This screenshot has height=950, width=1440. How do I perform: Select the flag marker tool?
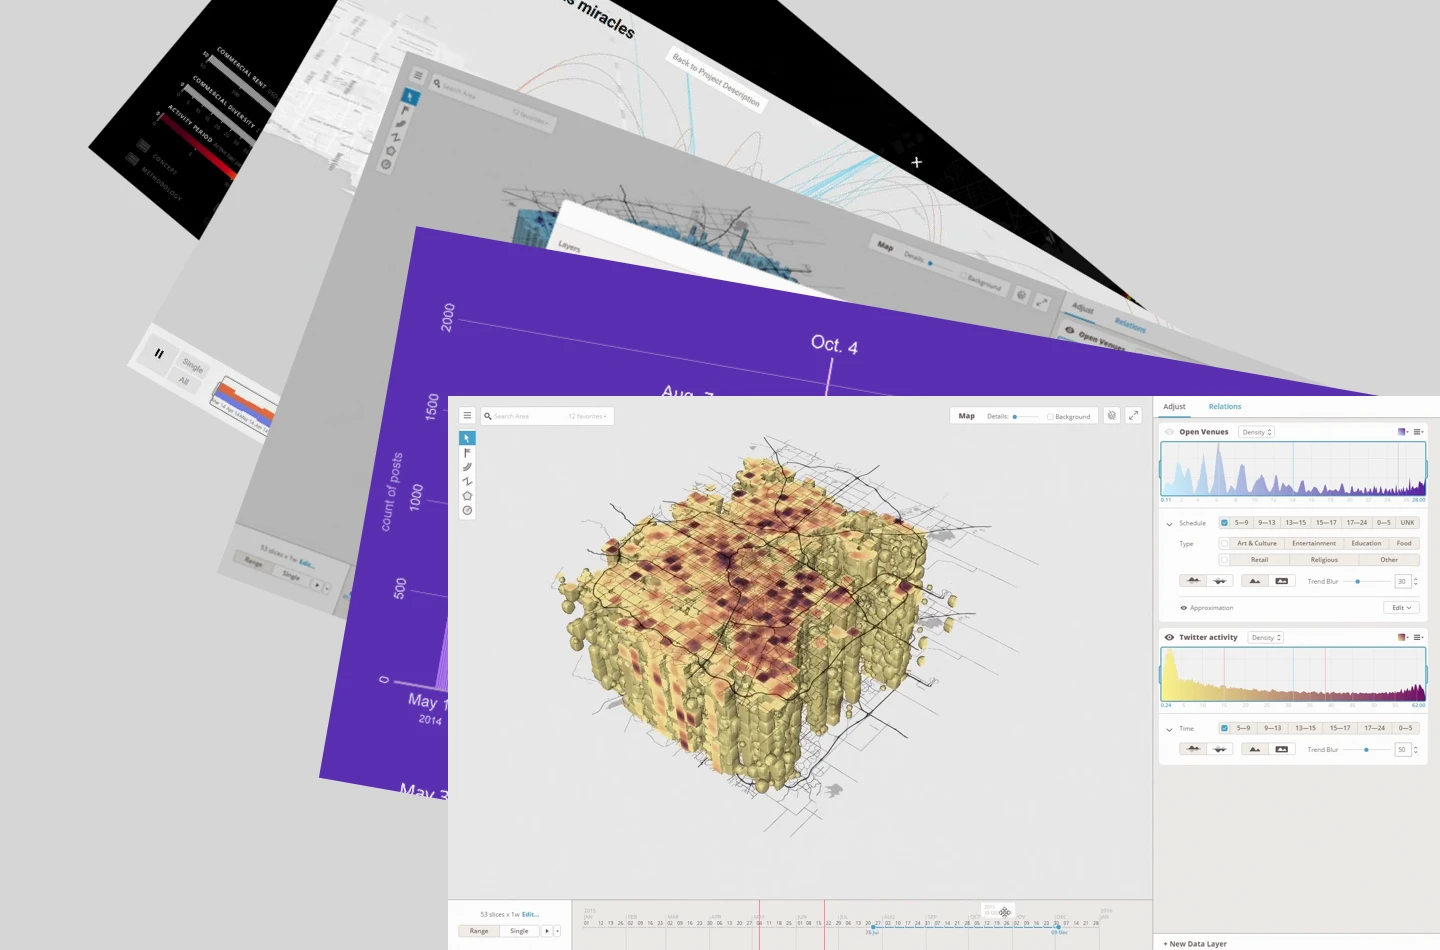pos(467,453)
